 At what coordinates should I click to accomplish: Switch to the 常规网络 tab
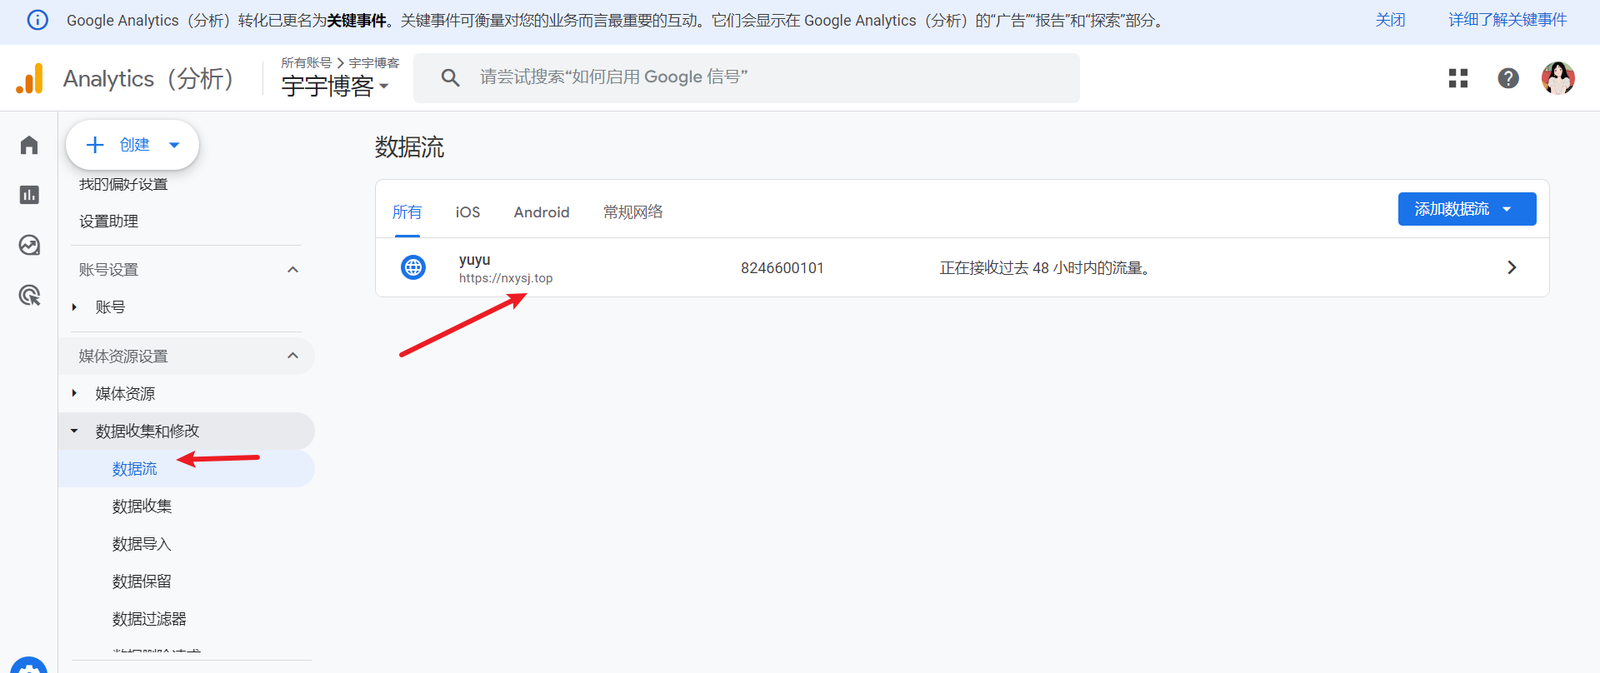click(633, 212)
